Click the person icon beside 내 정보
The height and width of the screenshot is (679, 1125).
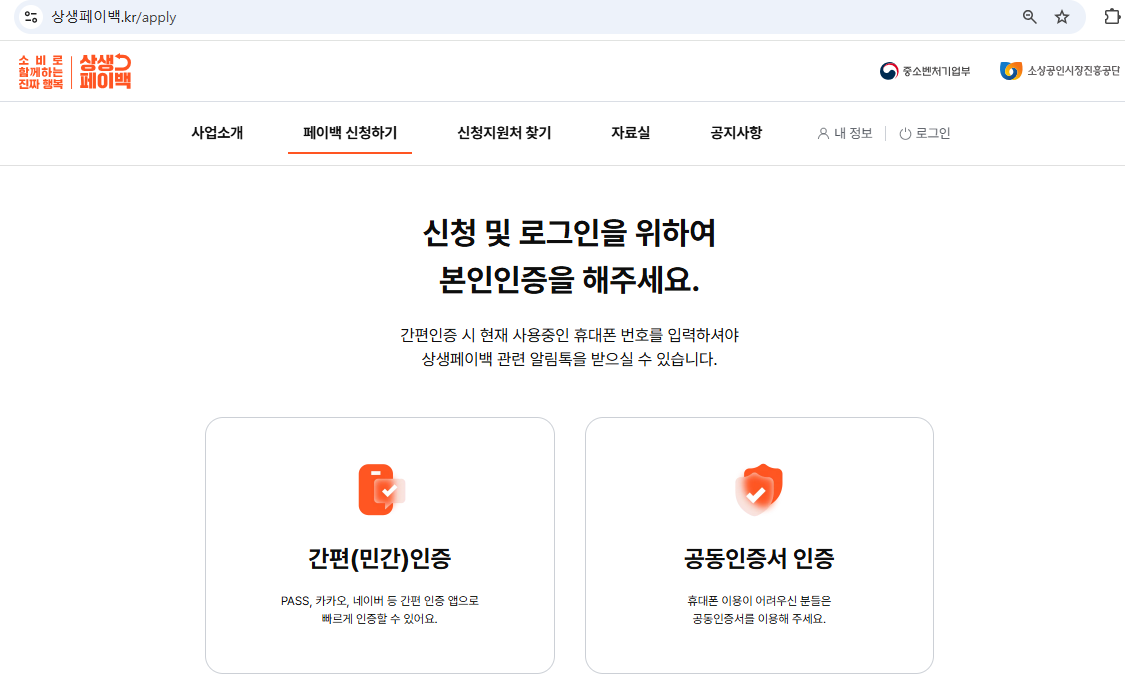click(x=822, y=133)
